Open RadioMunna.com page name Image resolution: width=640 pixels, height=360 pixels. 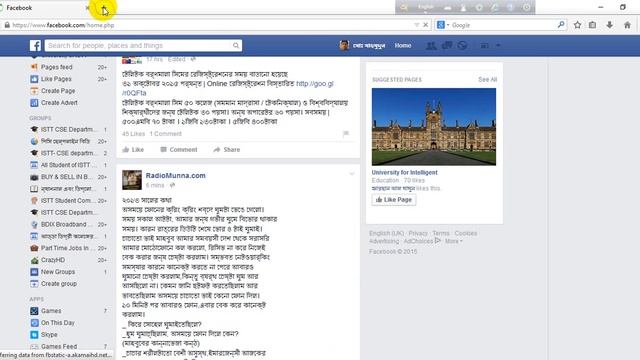pyautogui.click(x=176, y=176)
